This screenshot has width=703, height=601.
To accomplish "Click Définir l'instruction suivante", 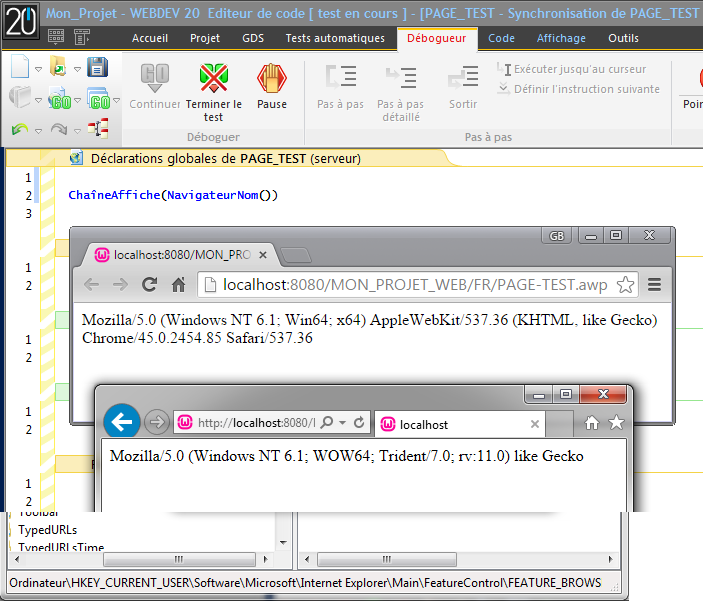I will pos(578,89).
